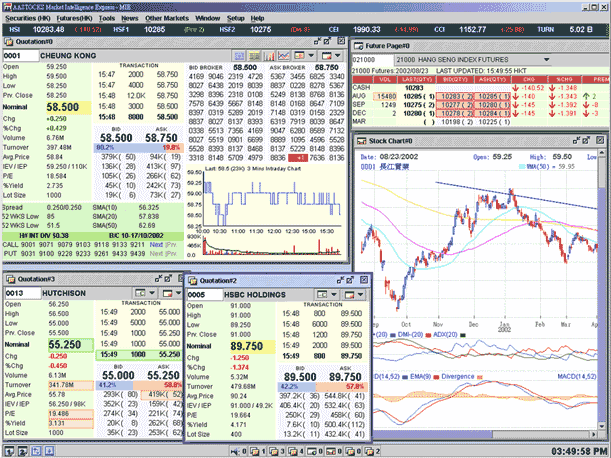
Task: Open the first blue icon in Quotation#0 toolbar
Action: point(239,56)
